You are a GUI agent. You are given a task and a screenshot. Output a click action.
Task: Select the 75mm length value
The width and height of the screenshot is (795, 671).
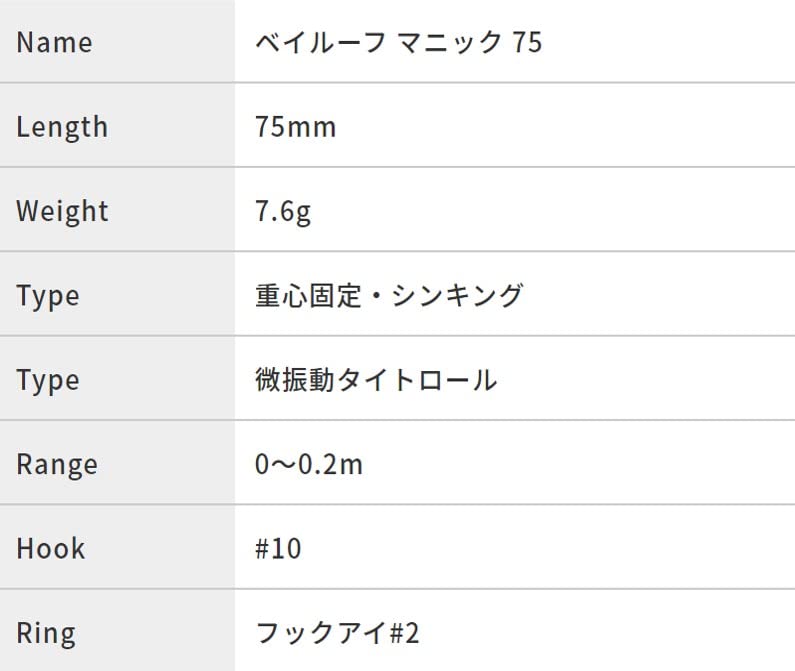[x=296, y=127]
